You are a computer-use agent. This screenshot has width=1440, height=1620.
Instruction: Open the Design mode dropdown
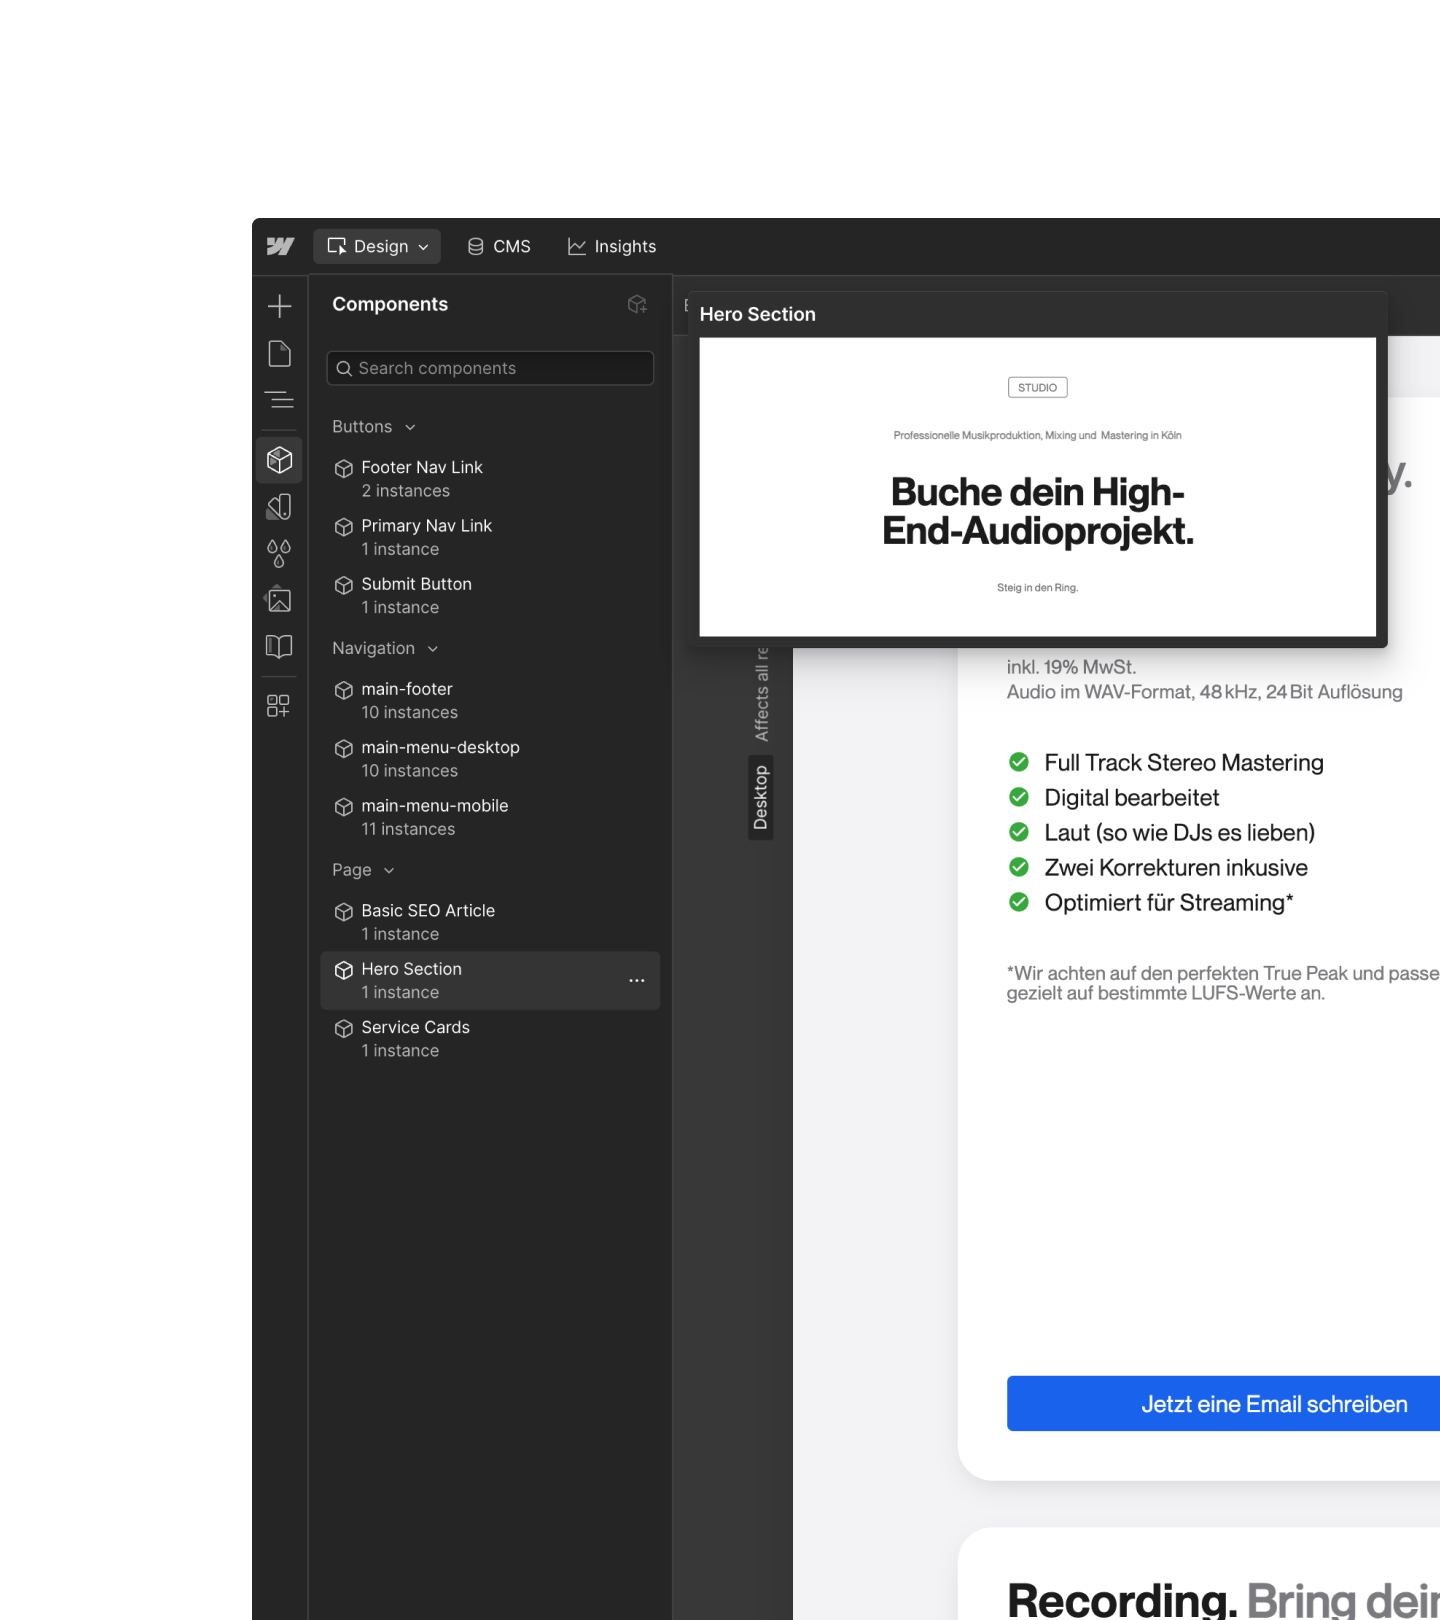378,246
